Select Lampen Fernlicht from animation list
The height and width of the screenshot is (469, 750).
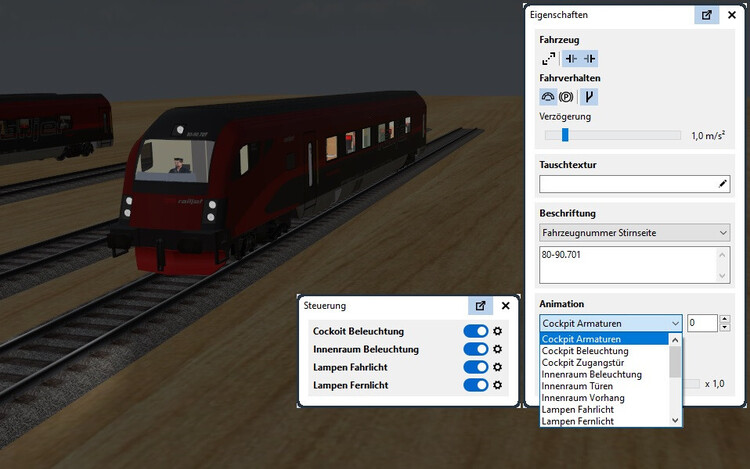[605, 421]
